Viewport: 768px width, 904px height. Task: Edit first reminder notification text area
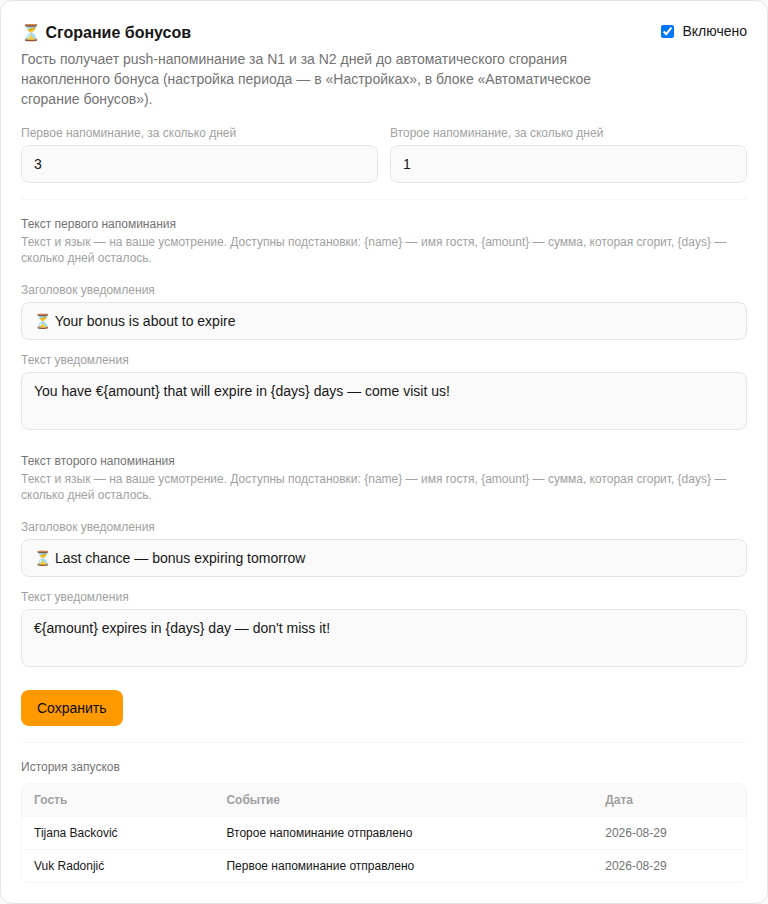coord(384,401)
